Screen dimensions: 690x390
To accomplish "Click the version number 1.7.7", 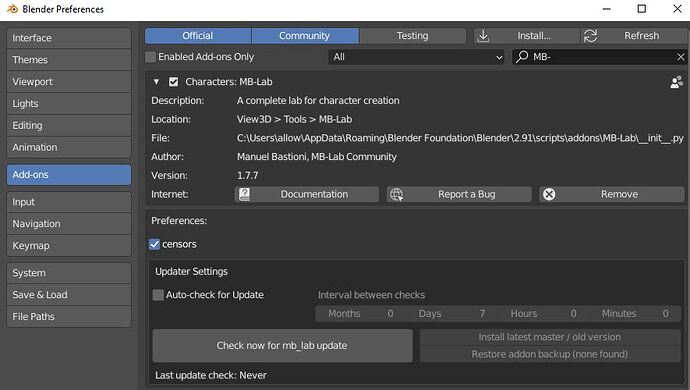I will pyautogui.click(x=248, y=176).
